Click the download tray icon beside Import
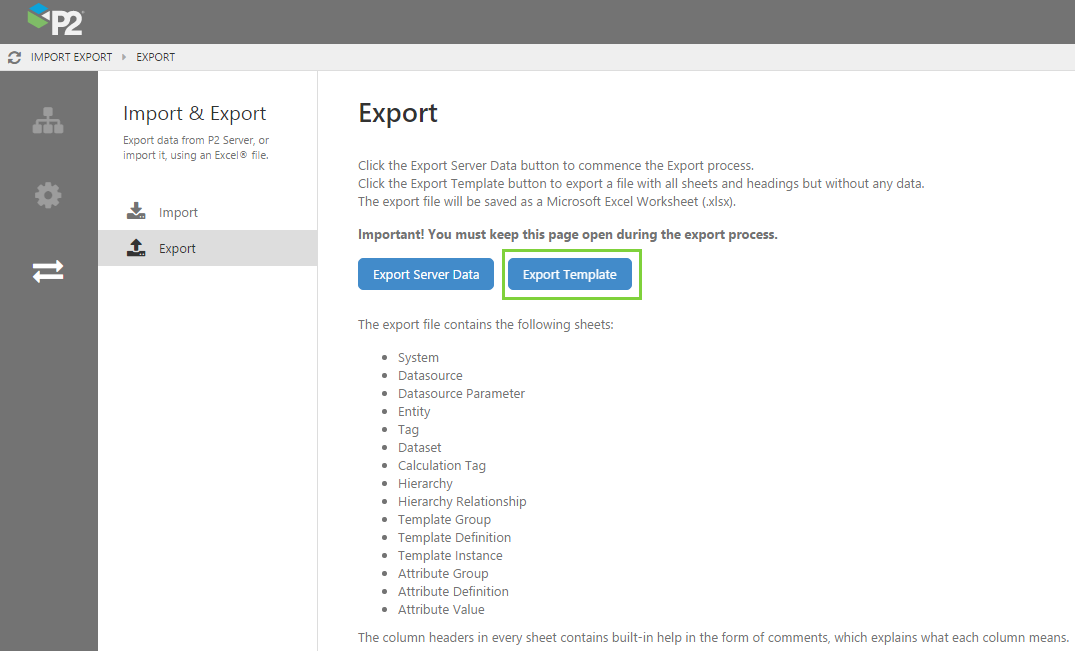 click(137, 212)
